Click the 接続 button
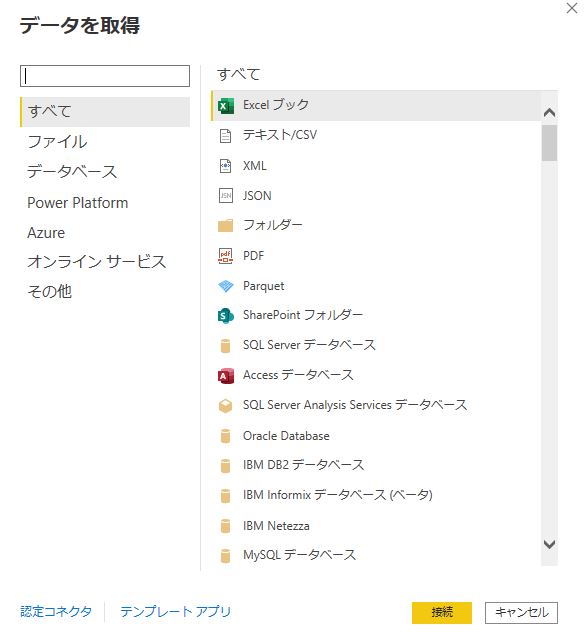Viewport: 586px width, 636px height. 442,612
